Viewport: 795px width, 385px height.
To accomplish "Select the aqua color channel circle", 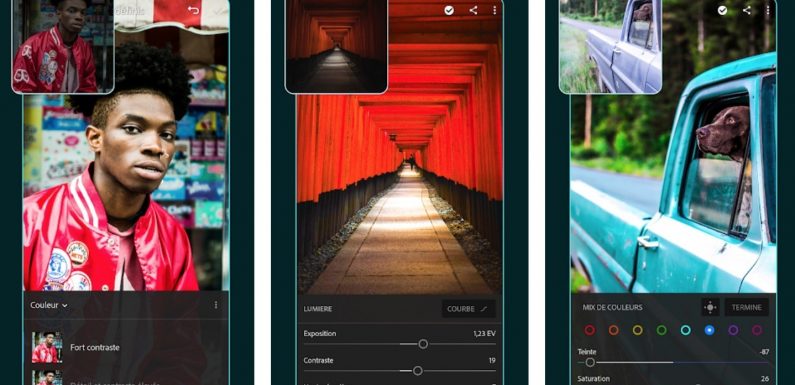I will tap(685, 330).
